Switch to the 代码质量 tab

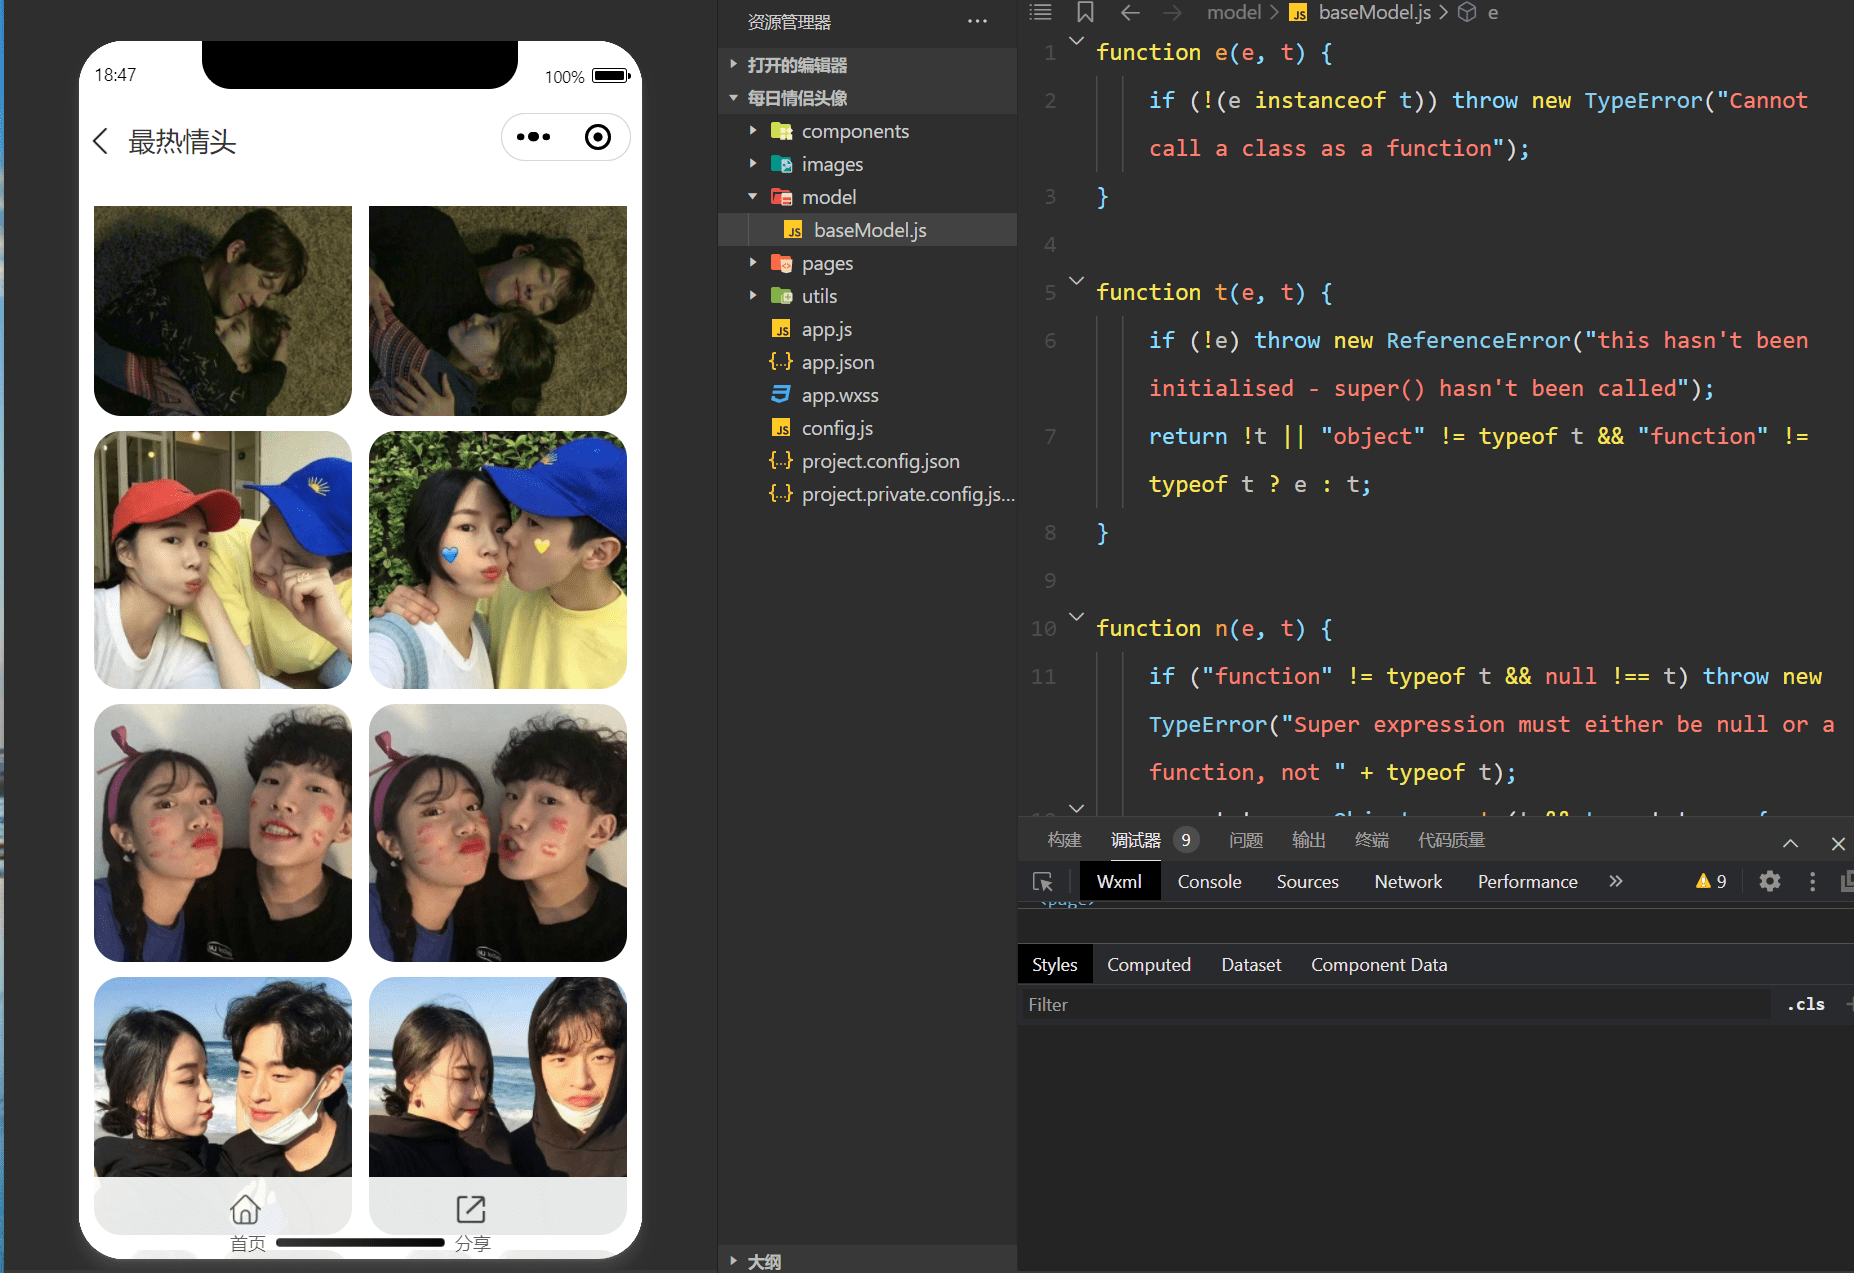(1451, 840)
